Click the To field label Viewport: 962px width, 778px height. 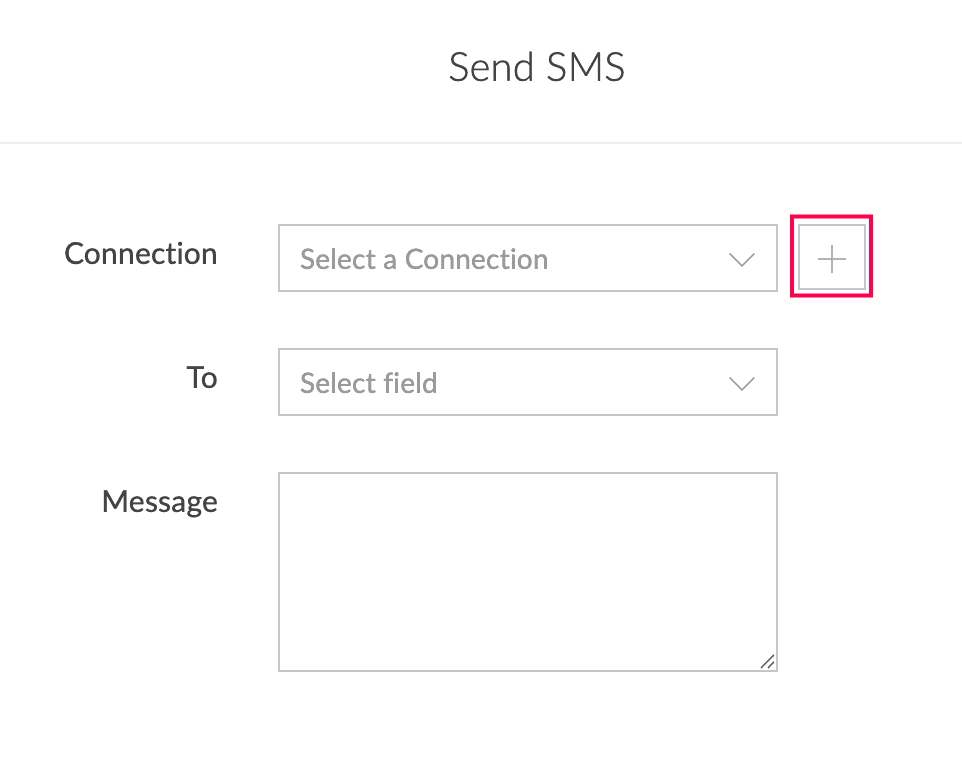(202, 377)
